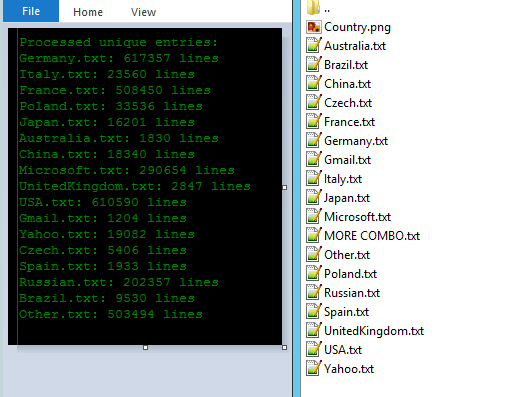This screenshot has width=505, height=397.
Task: Click the parent folder icon
Action: point(313,8)
